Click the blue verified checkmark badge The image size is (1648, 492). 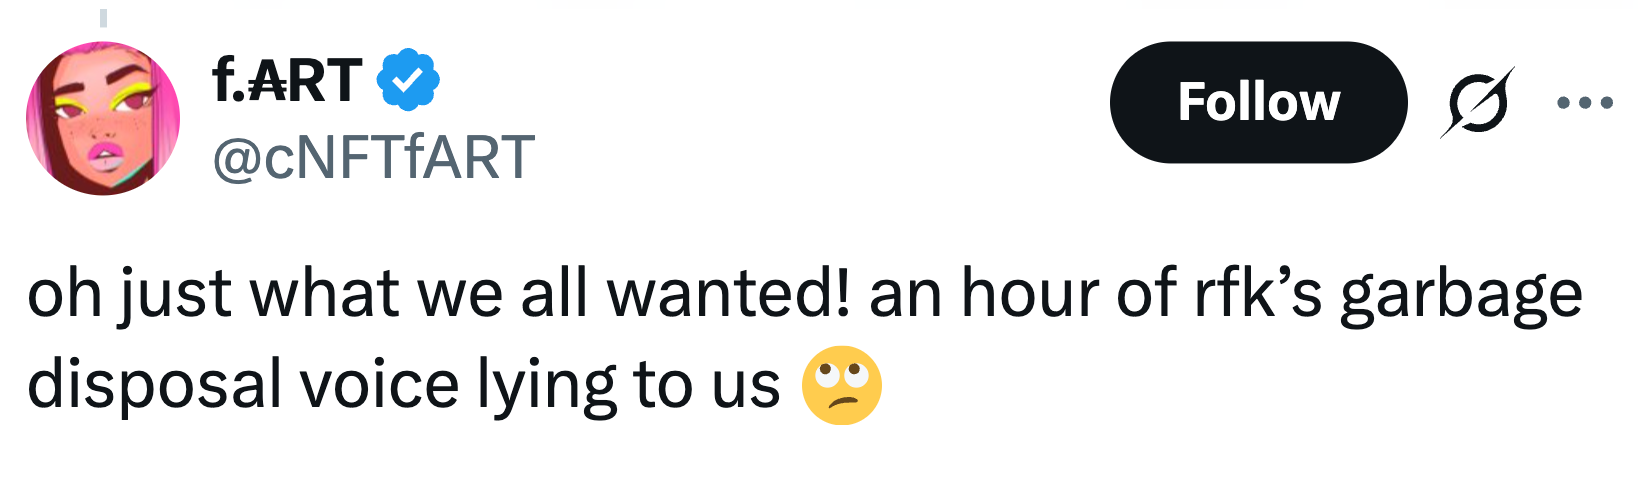tap(407, 80)
